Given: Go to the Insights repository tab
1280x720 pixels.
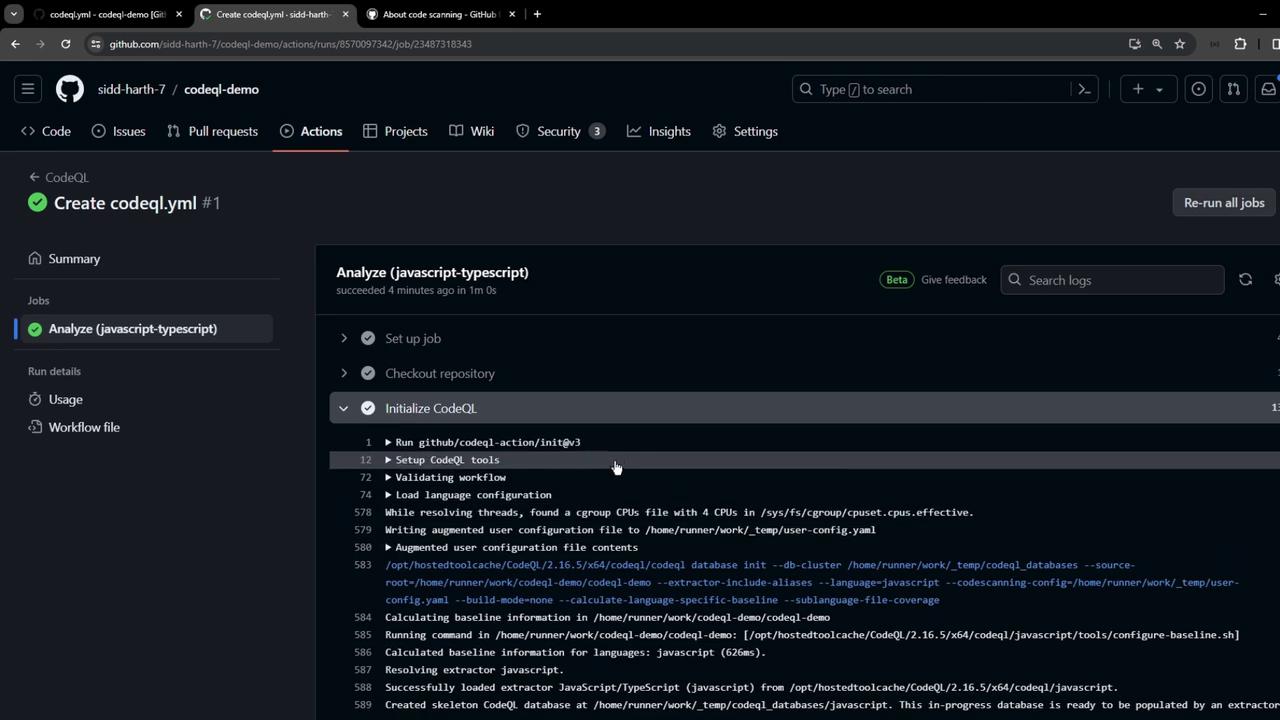Looking at the screenshot, I should [x=659, y=131].
